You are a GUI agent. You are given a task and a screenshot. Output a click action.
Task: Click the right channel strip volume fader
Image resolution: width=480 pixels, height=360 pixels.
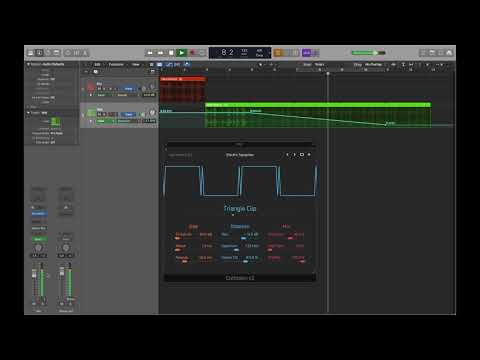[62, 272]
